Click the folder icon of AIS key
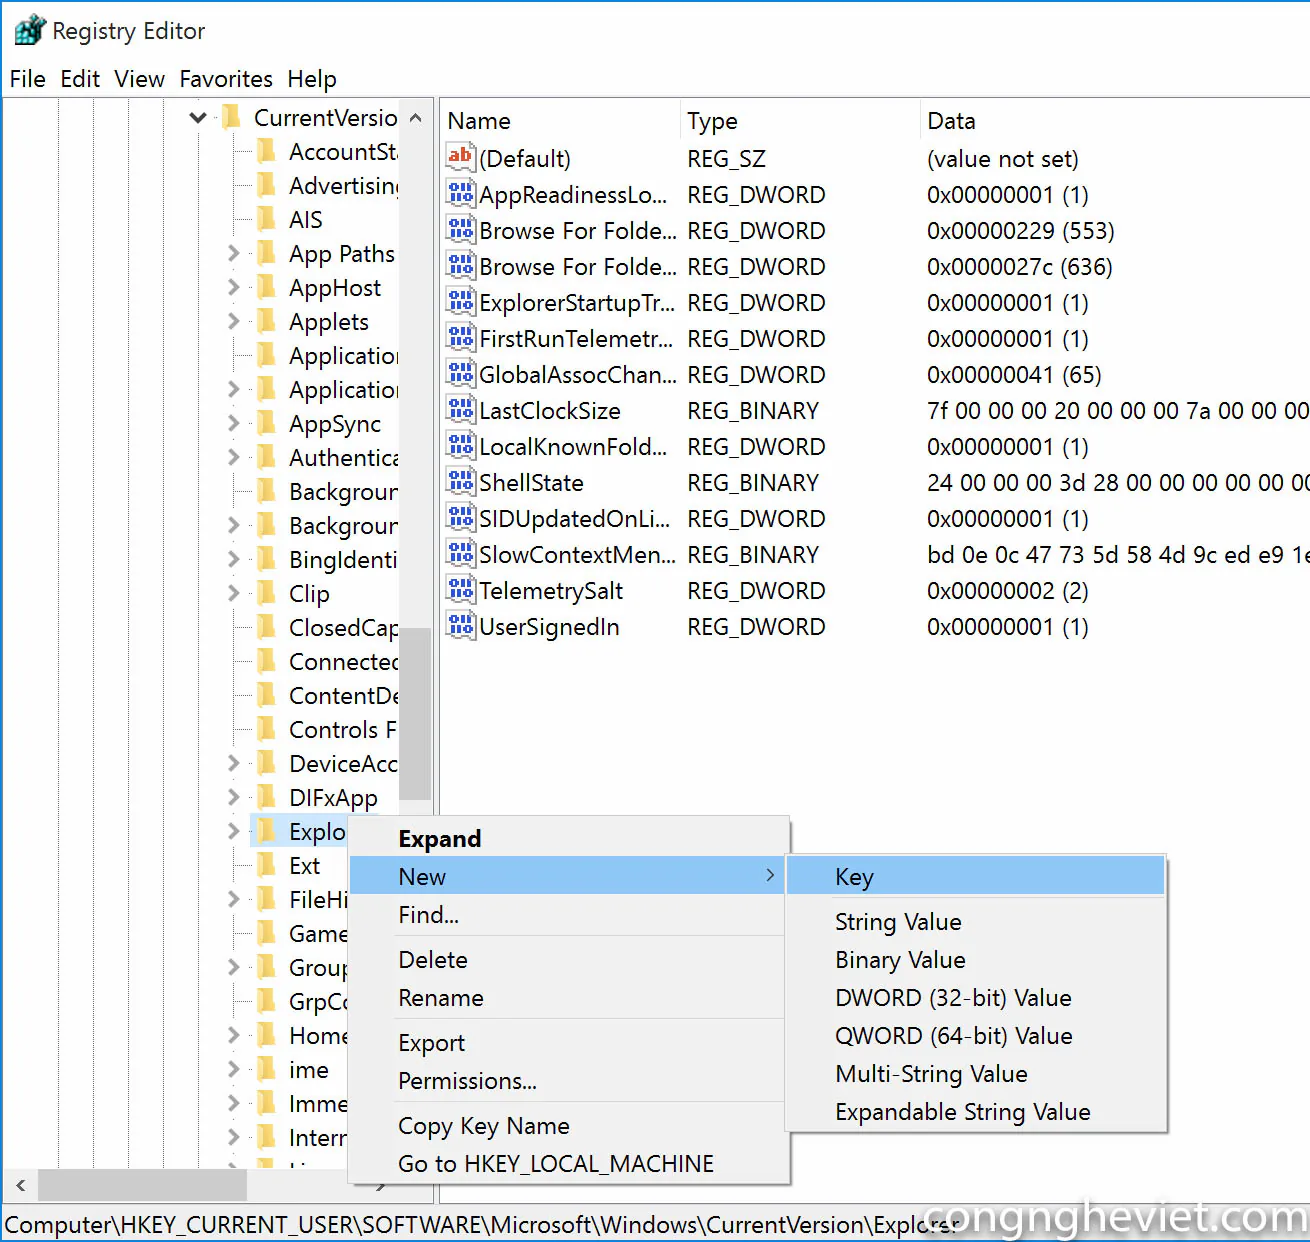 click(x=266, y=219)
